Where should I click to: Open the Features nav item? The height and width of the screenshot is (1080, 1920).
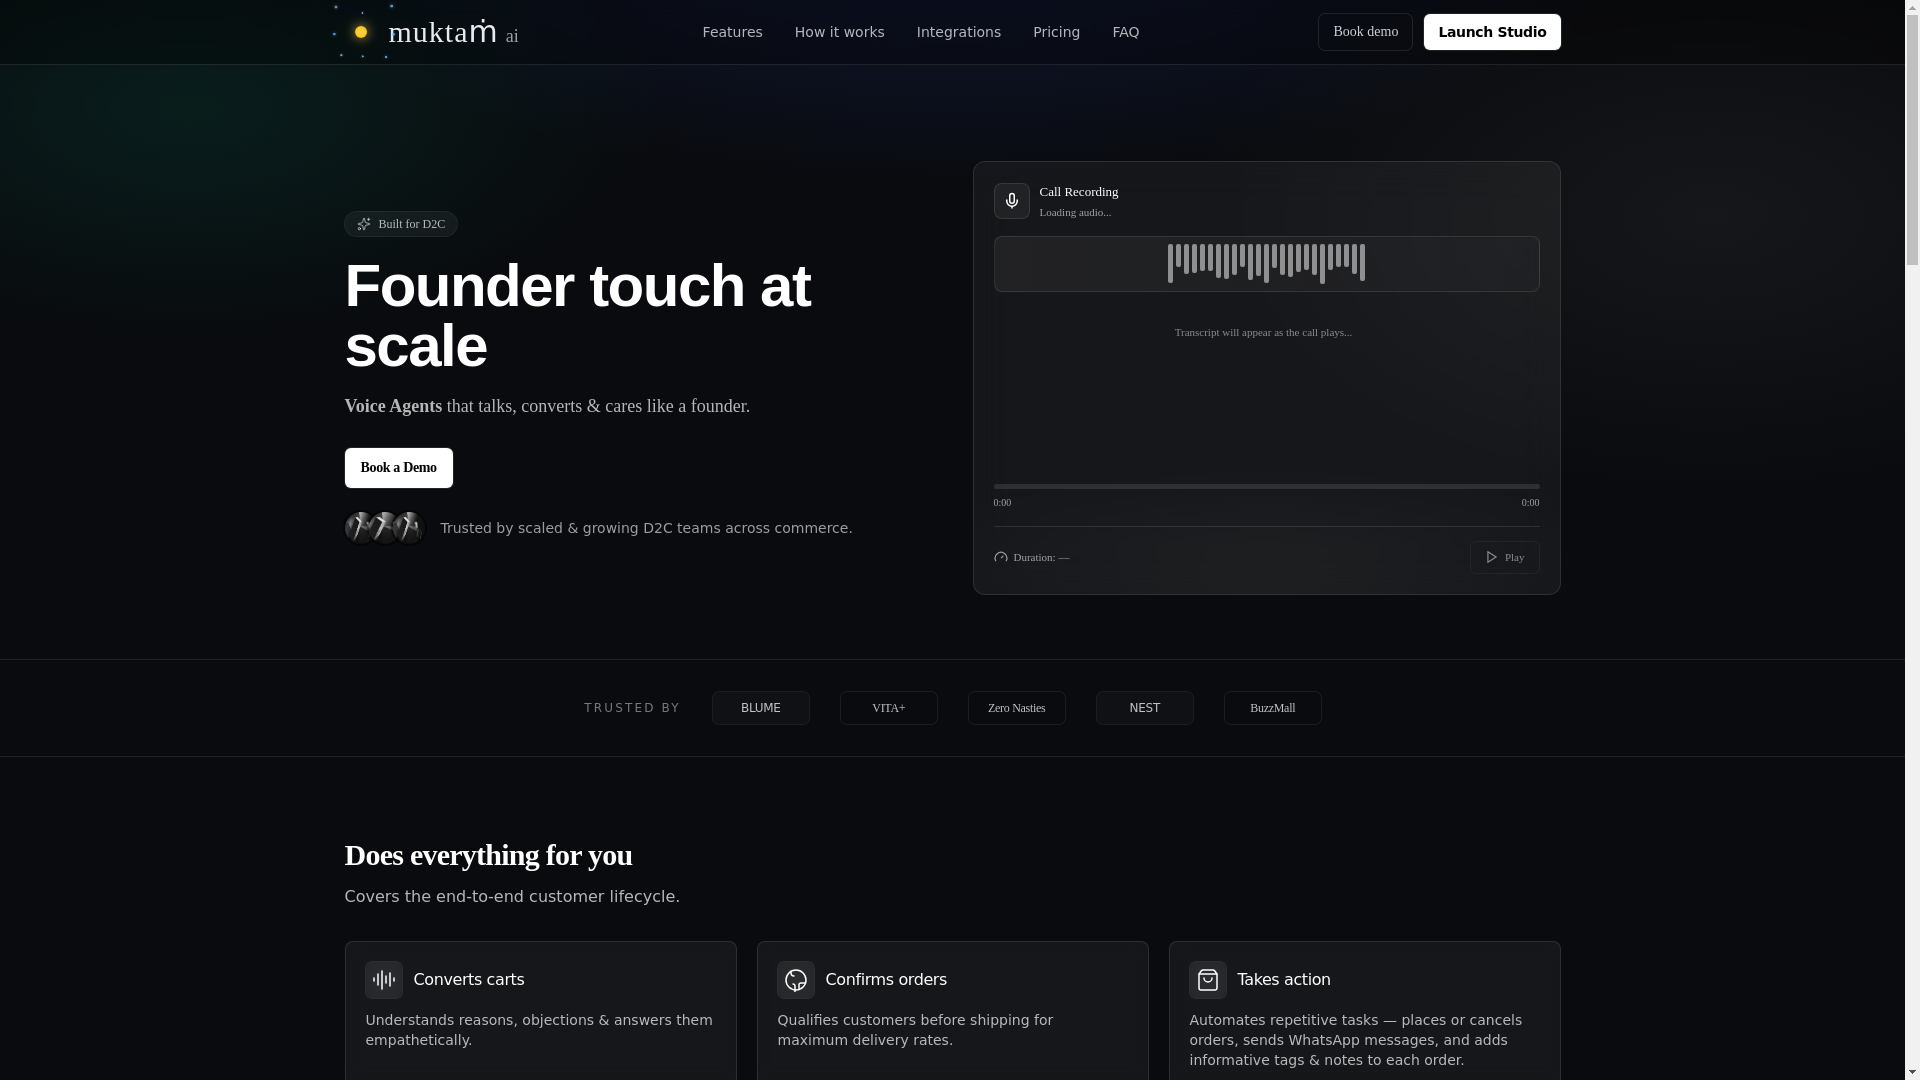(x=732, y=32)
